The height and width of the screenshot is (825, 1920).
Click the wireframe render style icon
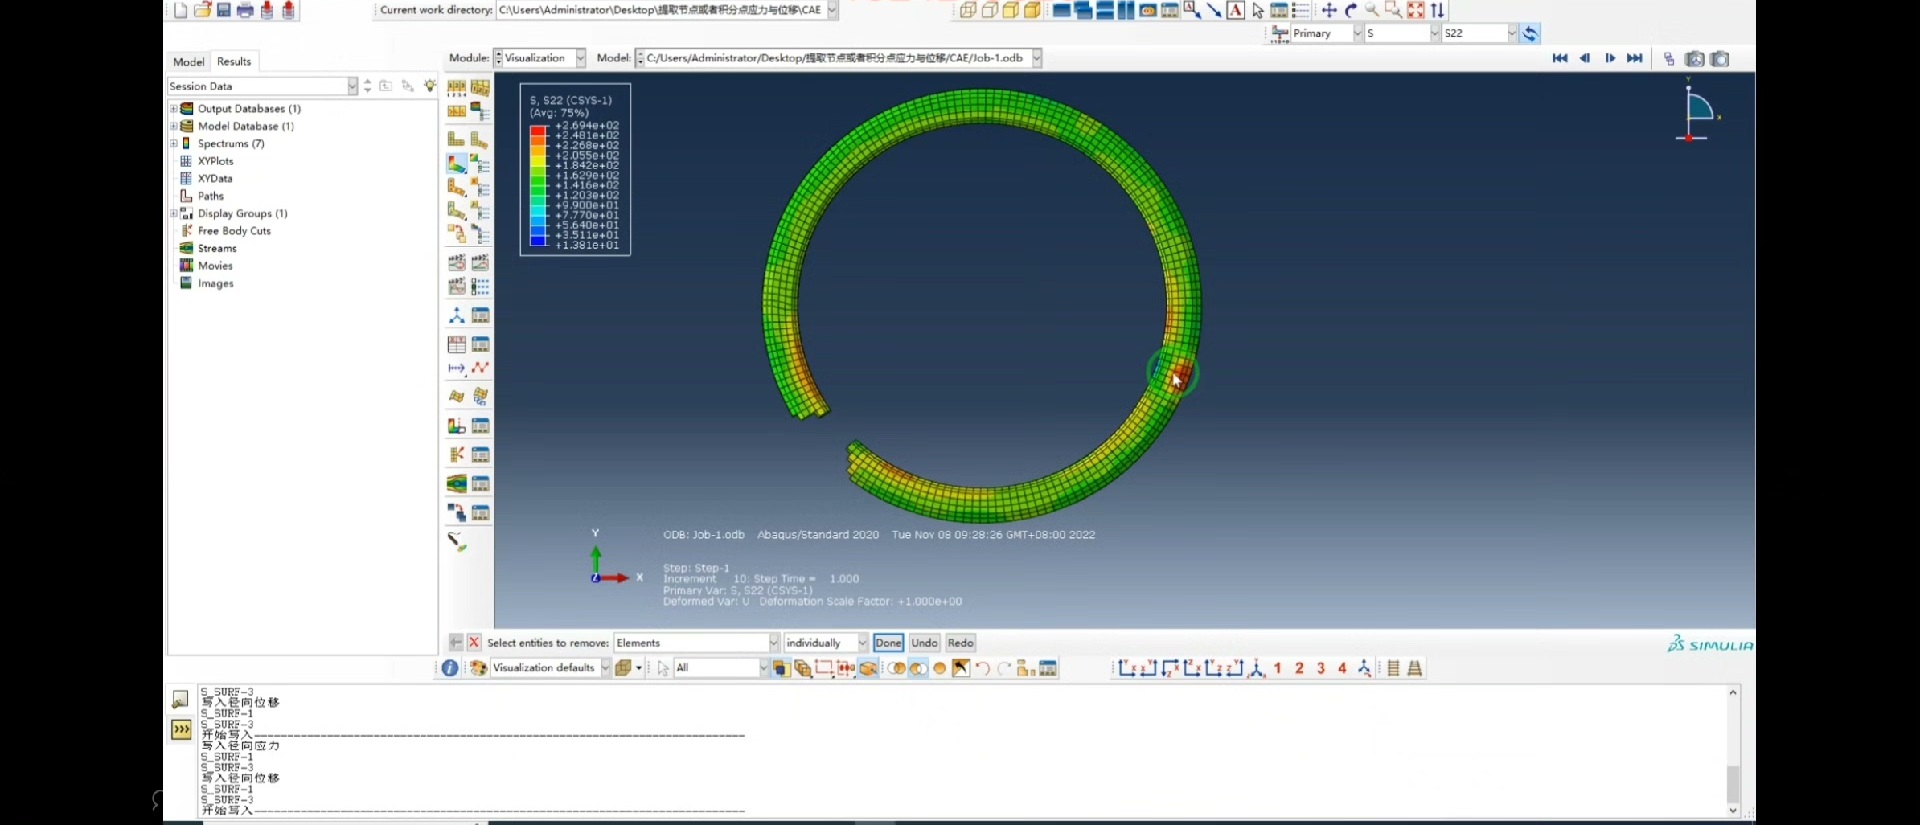coord(968,10)
